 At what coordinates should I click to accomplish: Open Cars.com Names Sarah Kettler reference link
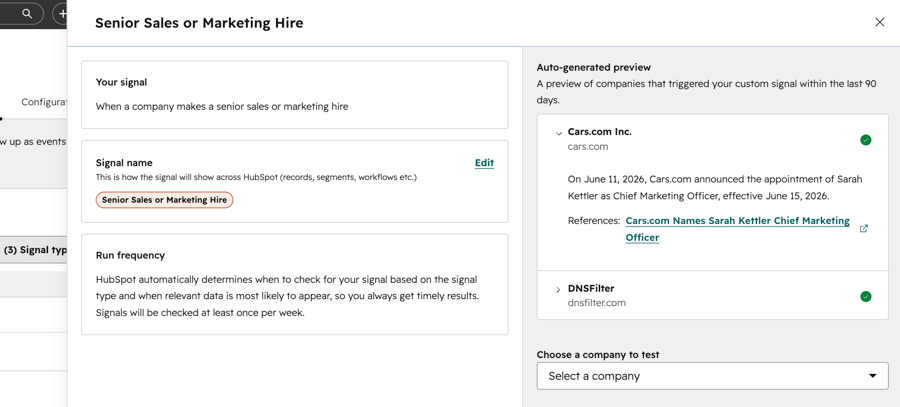(737, 229)
